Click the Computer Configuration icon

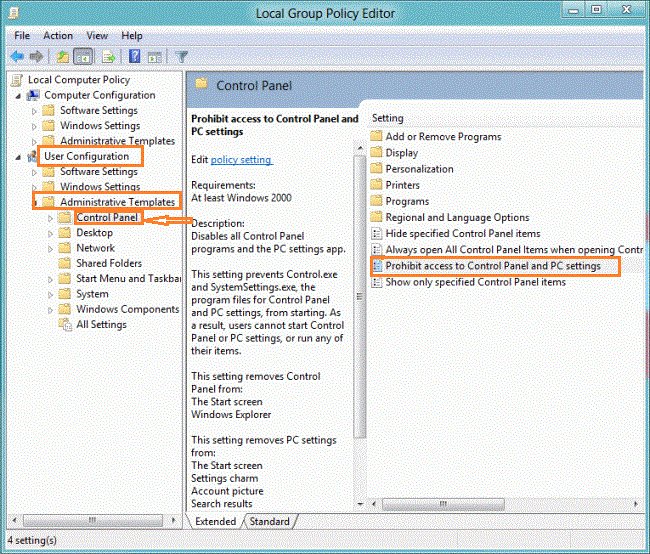coord(33,95)
